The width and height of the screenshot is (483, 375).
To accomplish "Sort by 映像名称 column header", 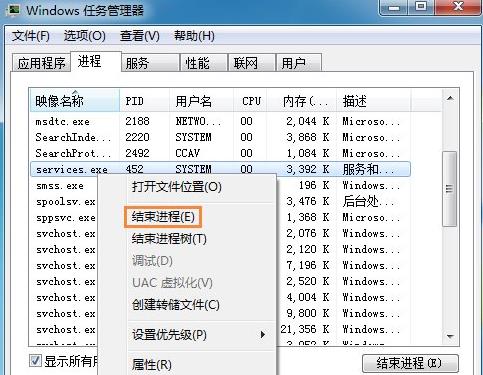I will tap(74, 101).
